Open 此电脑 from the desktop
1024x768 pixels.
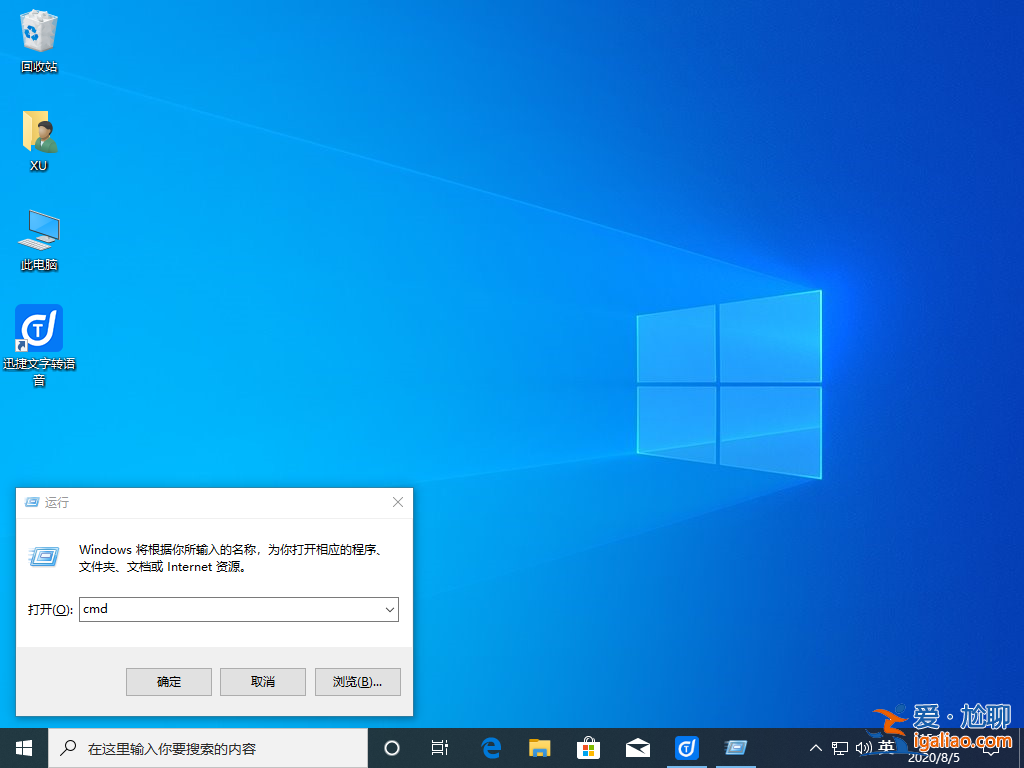[x=38, y=230]
